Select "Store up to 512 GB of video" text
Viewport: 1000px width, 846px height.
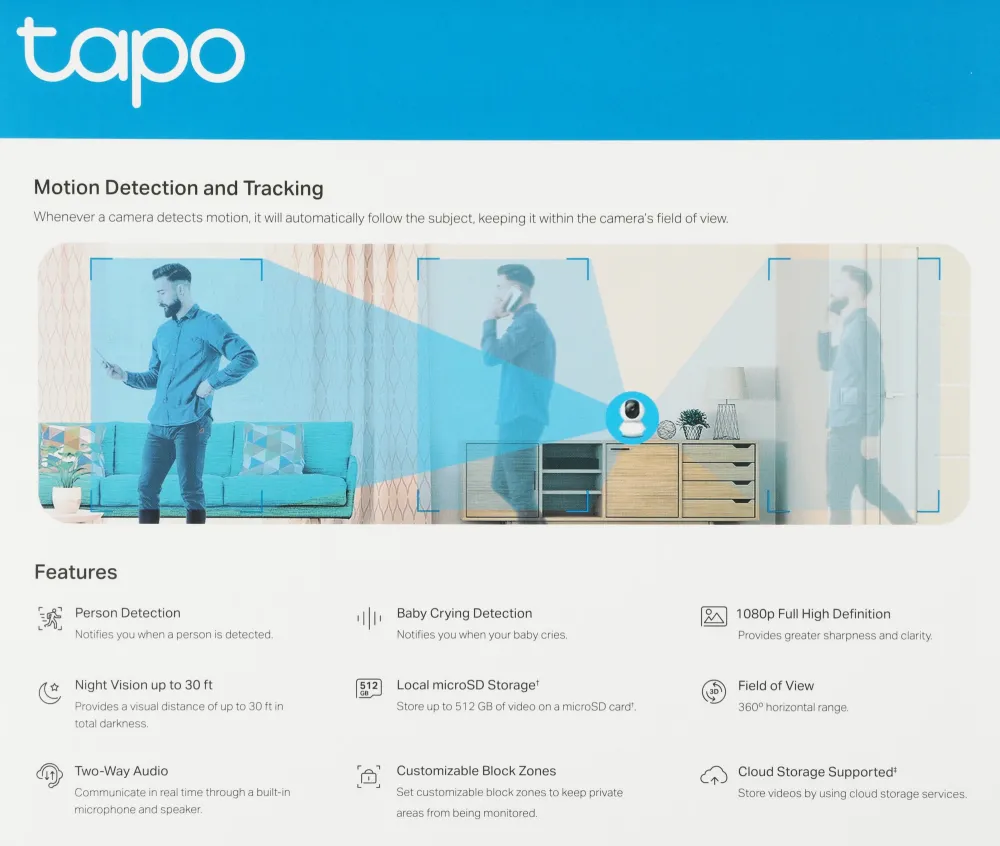(x=516, y=706)
